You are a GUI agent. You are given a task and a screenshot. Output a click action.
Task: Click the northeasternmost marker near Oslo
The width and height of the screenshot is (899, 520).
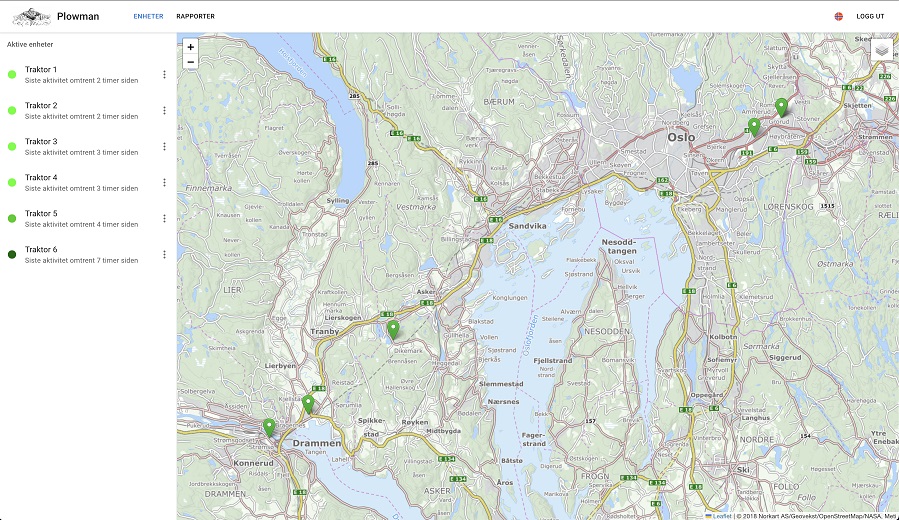coord(781,107)
